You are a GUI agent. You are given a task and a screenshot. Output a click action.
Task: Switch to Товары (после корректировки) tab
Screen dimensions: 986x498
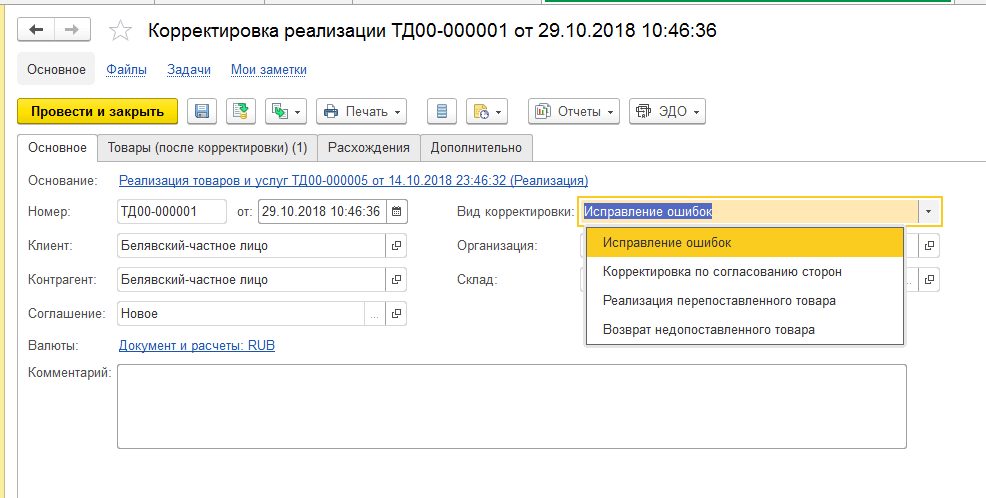[208, 148]
